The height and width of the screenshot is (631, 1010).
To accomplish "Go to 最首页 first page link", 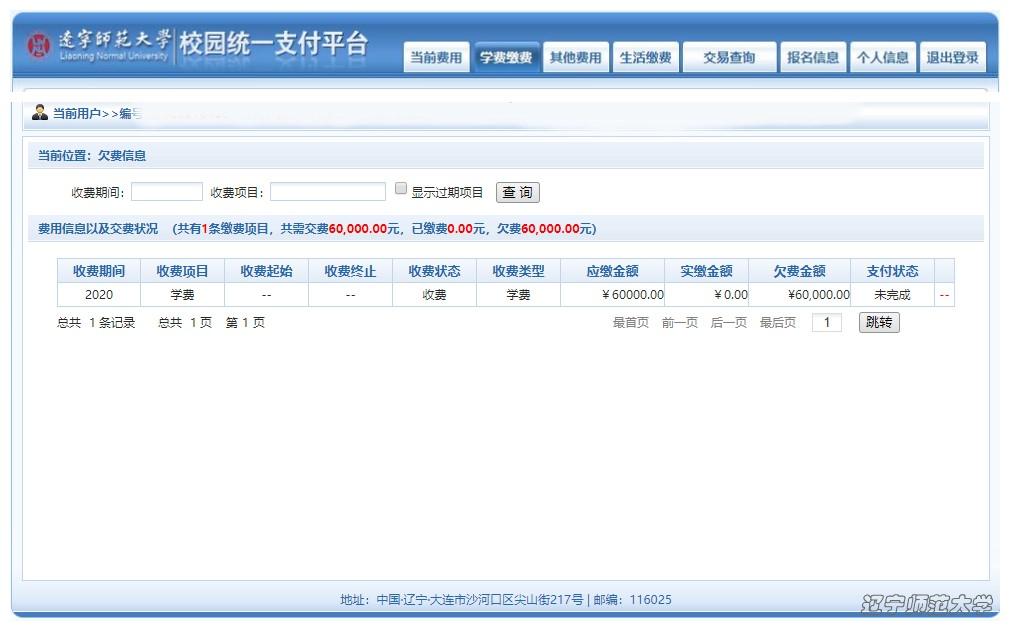I will point(630,323).
